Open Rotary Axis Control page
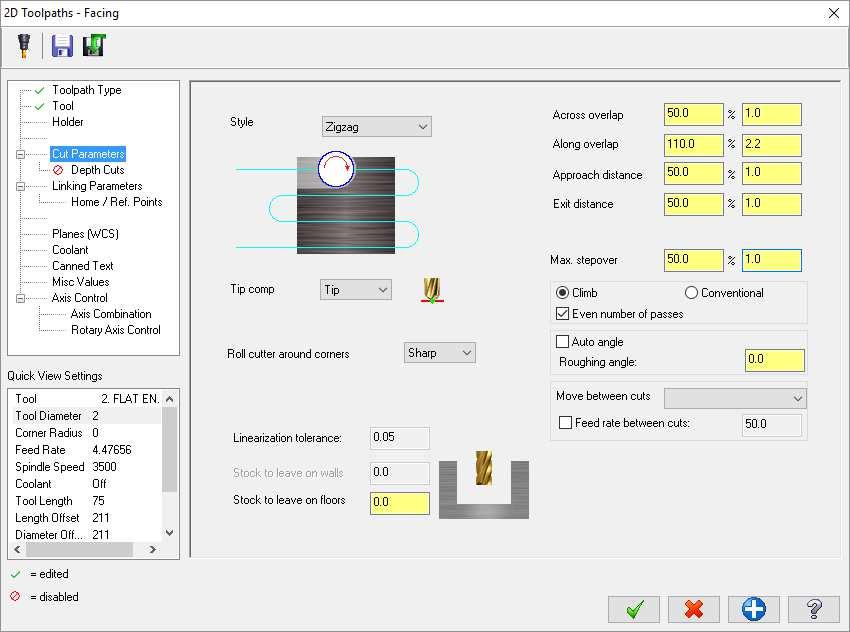 [116, 330]
